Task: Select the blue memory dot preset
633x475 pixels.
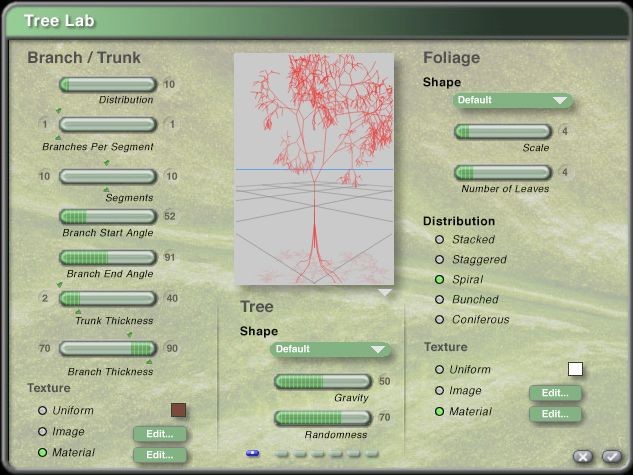Action: tap(252, 453)
